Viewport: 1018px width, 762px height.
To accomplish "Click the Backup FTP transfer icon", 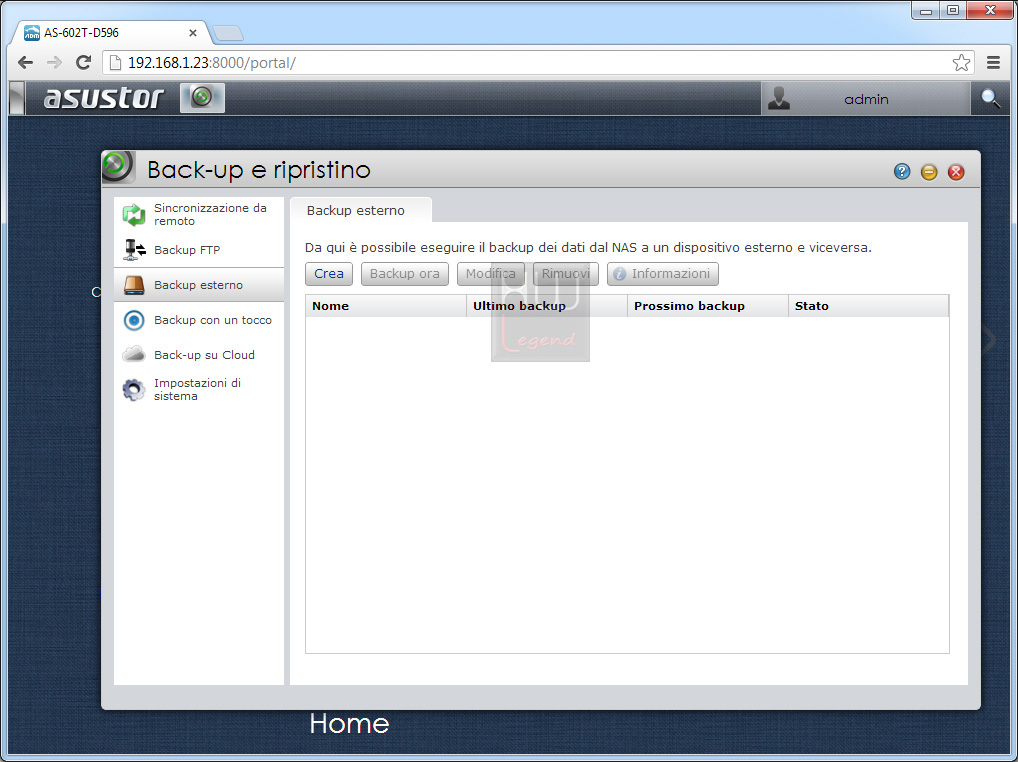I will coord(134,250).
